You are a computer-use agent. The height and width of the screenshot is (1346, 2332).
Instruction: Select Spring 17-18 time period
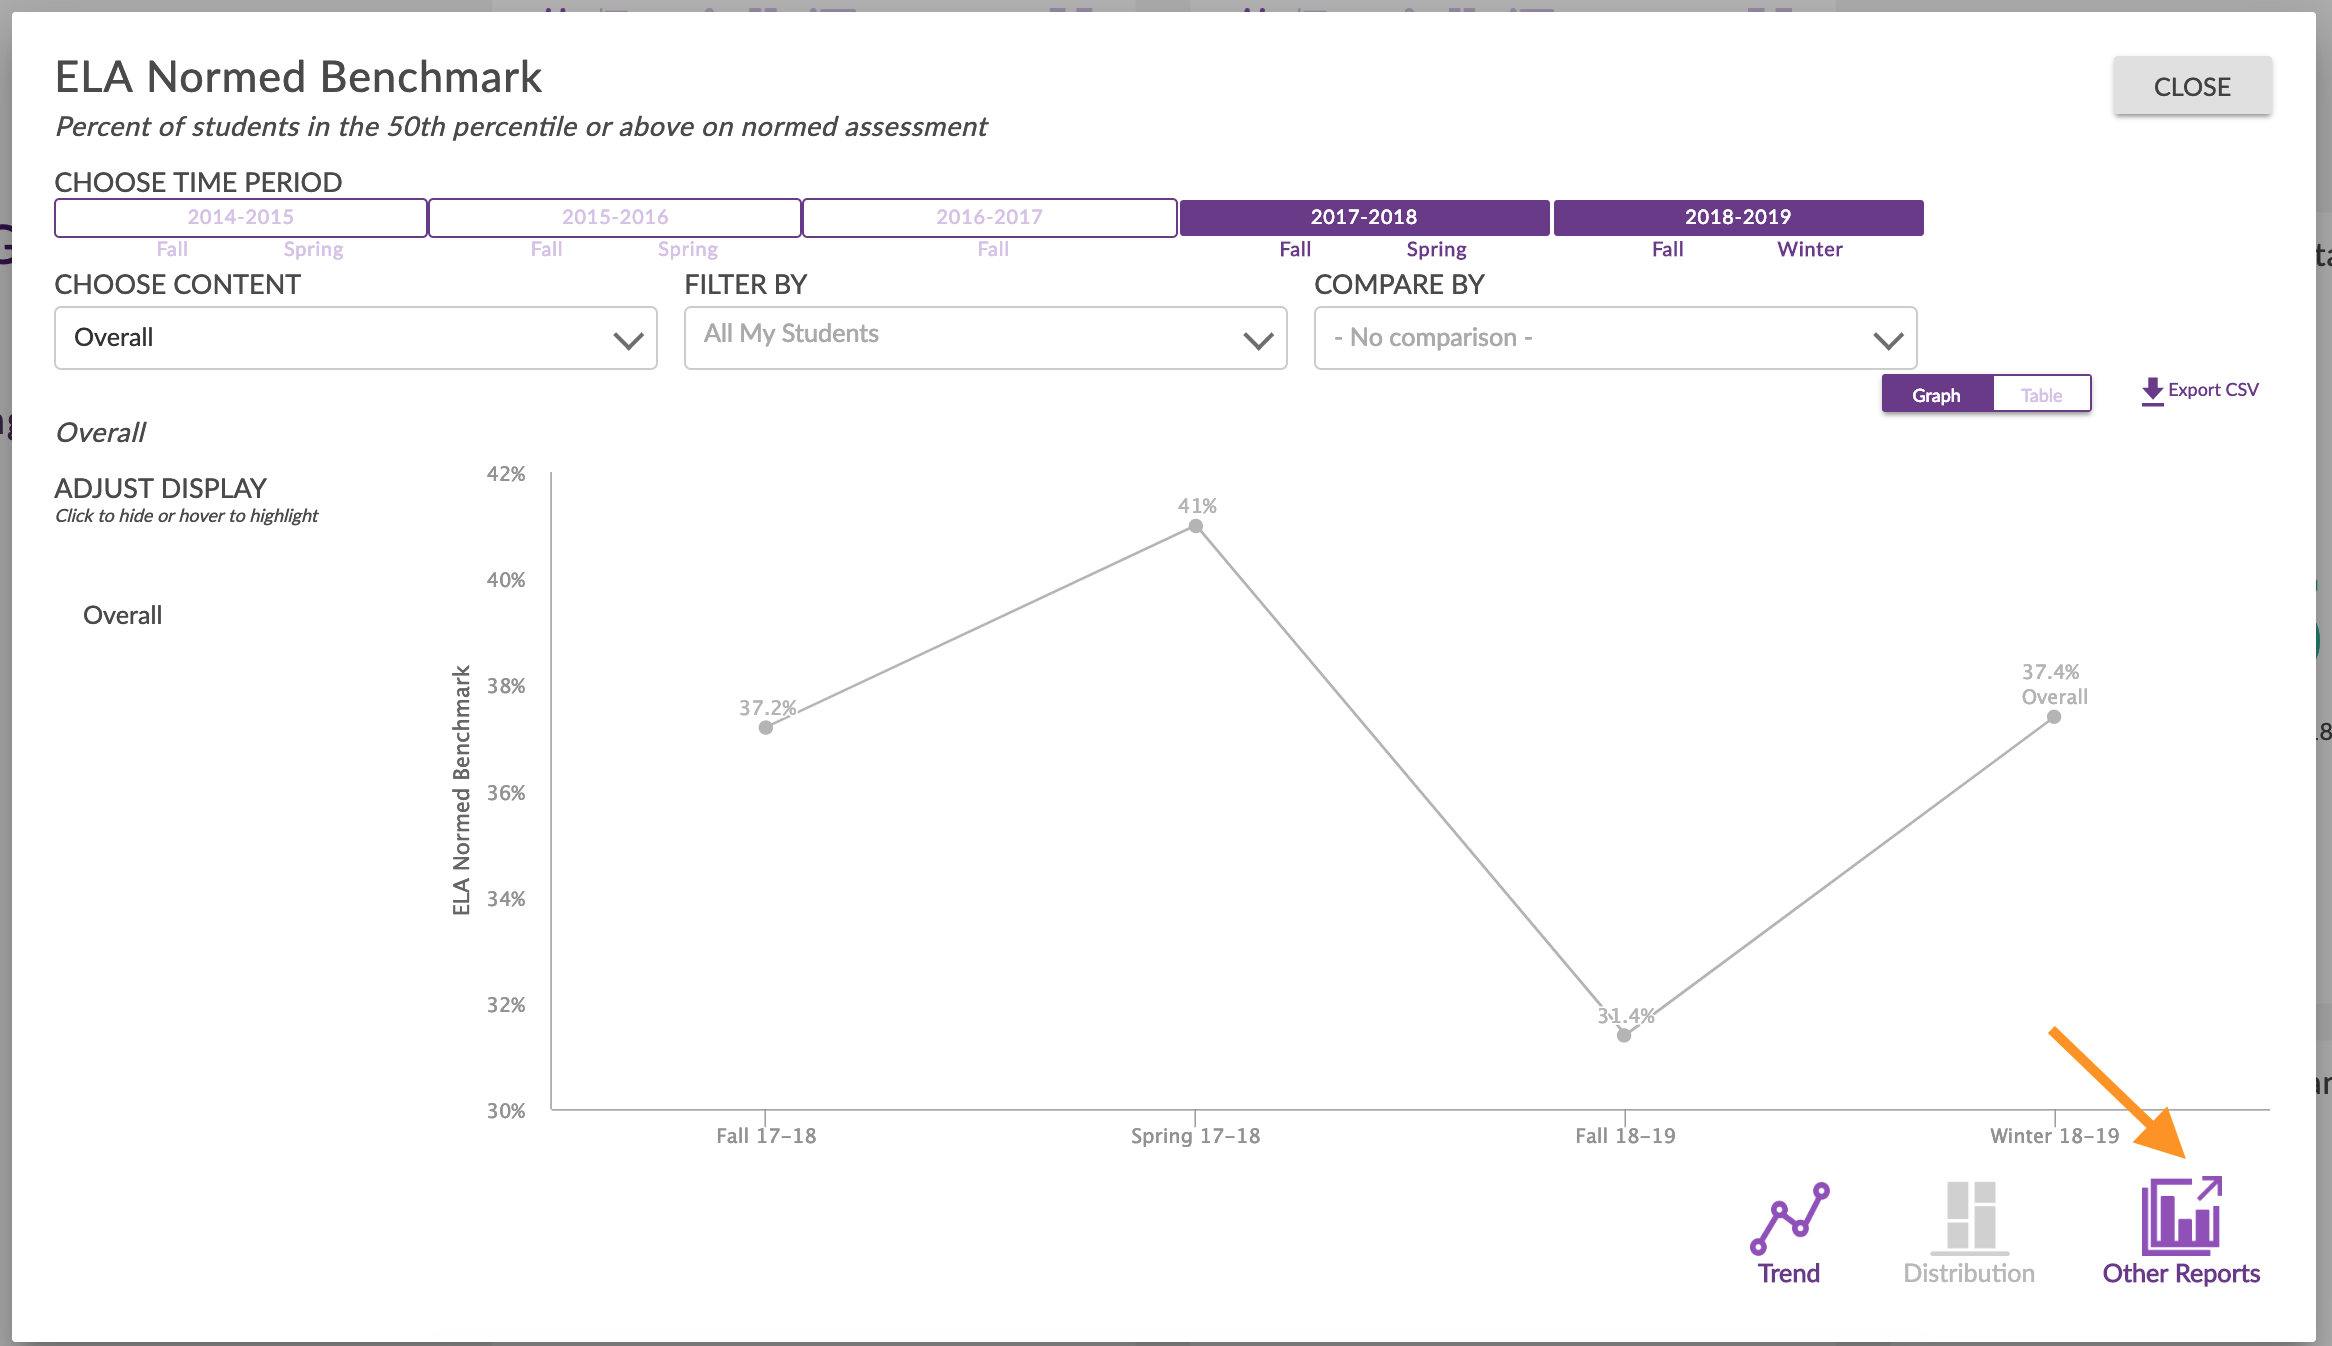click(x=1437, y=247)
